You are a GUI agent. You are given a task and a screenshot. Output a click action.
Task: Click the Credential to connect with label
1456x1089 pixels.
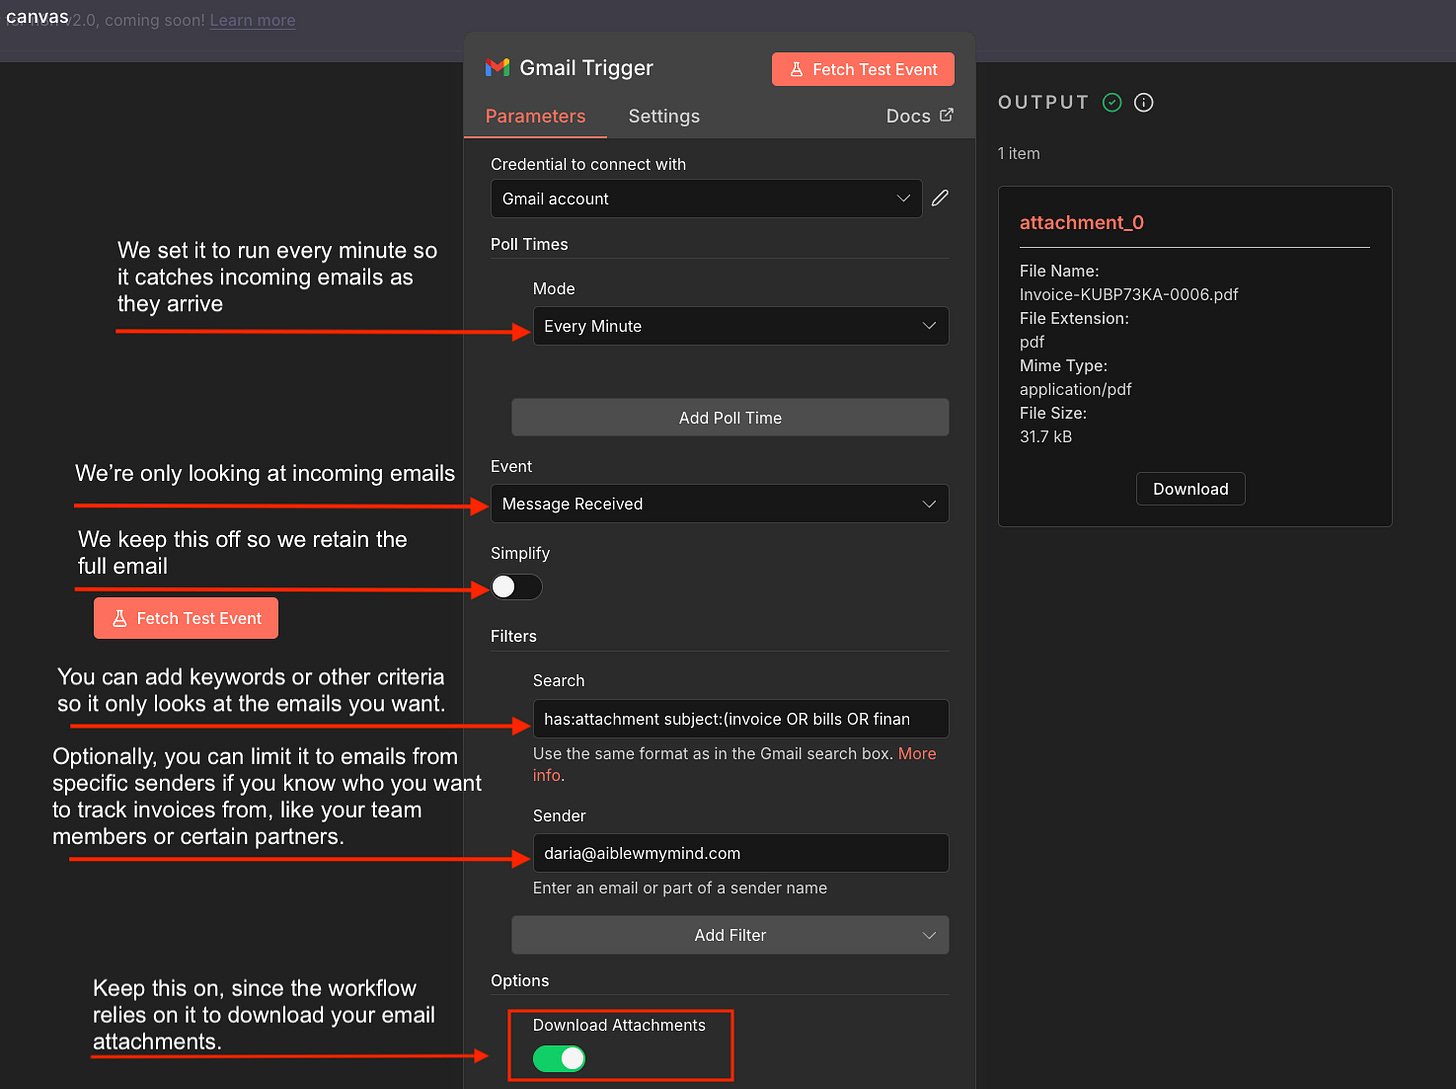pyautogui.click(x=588, y=164)
